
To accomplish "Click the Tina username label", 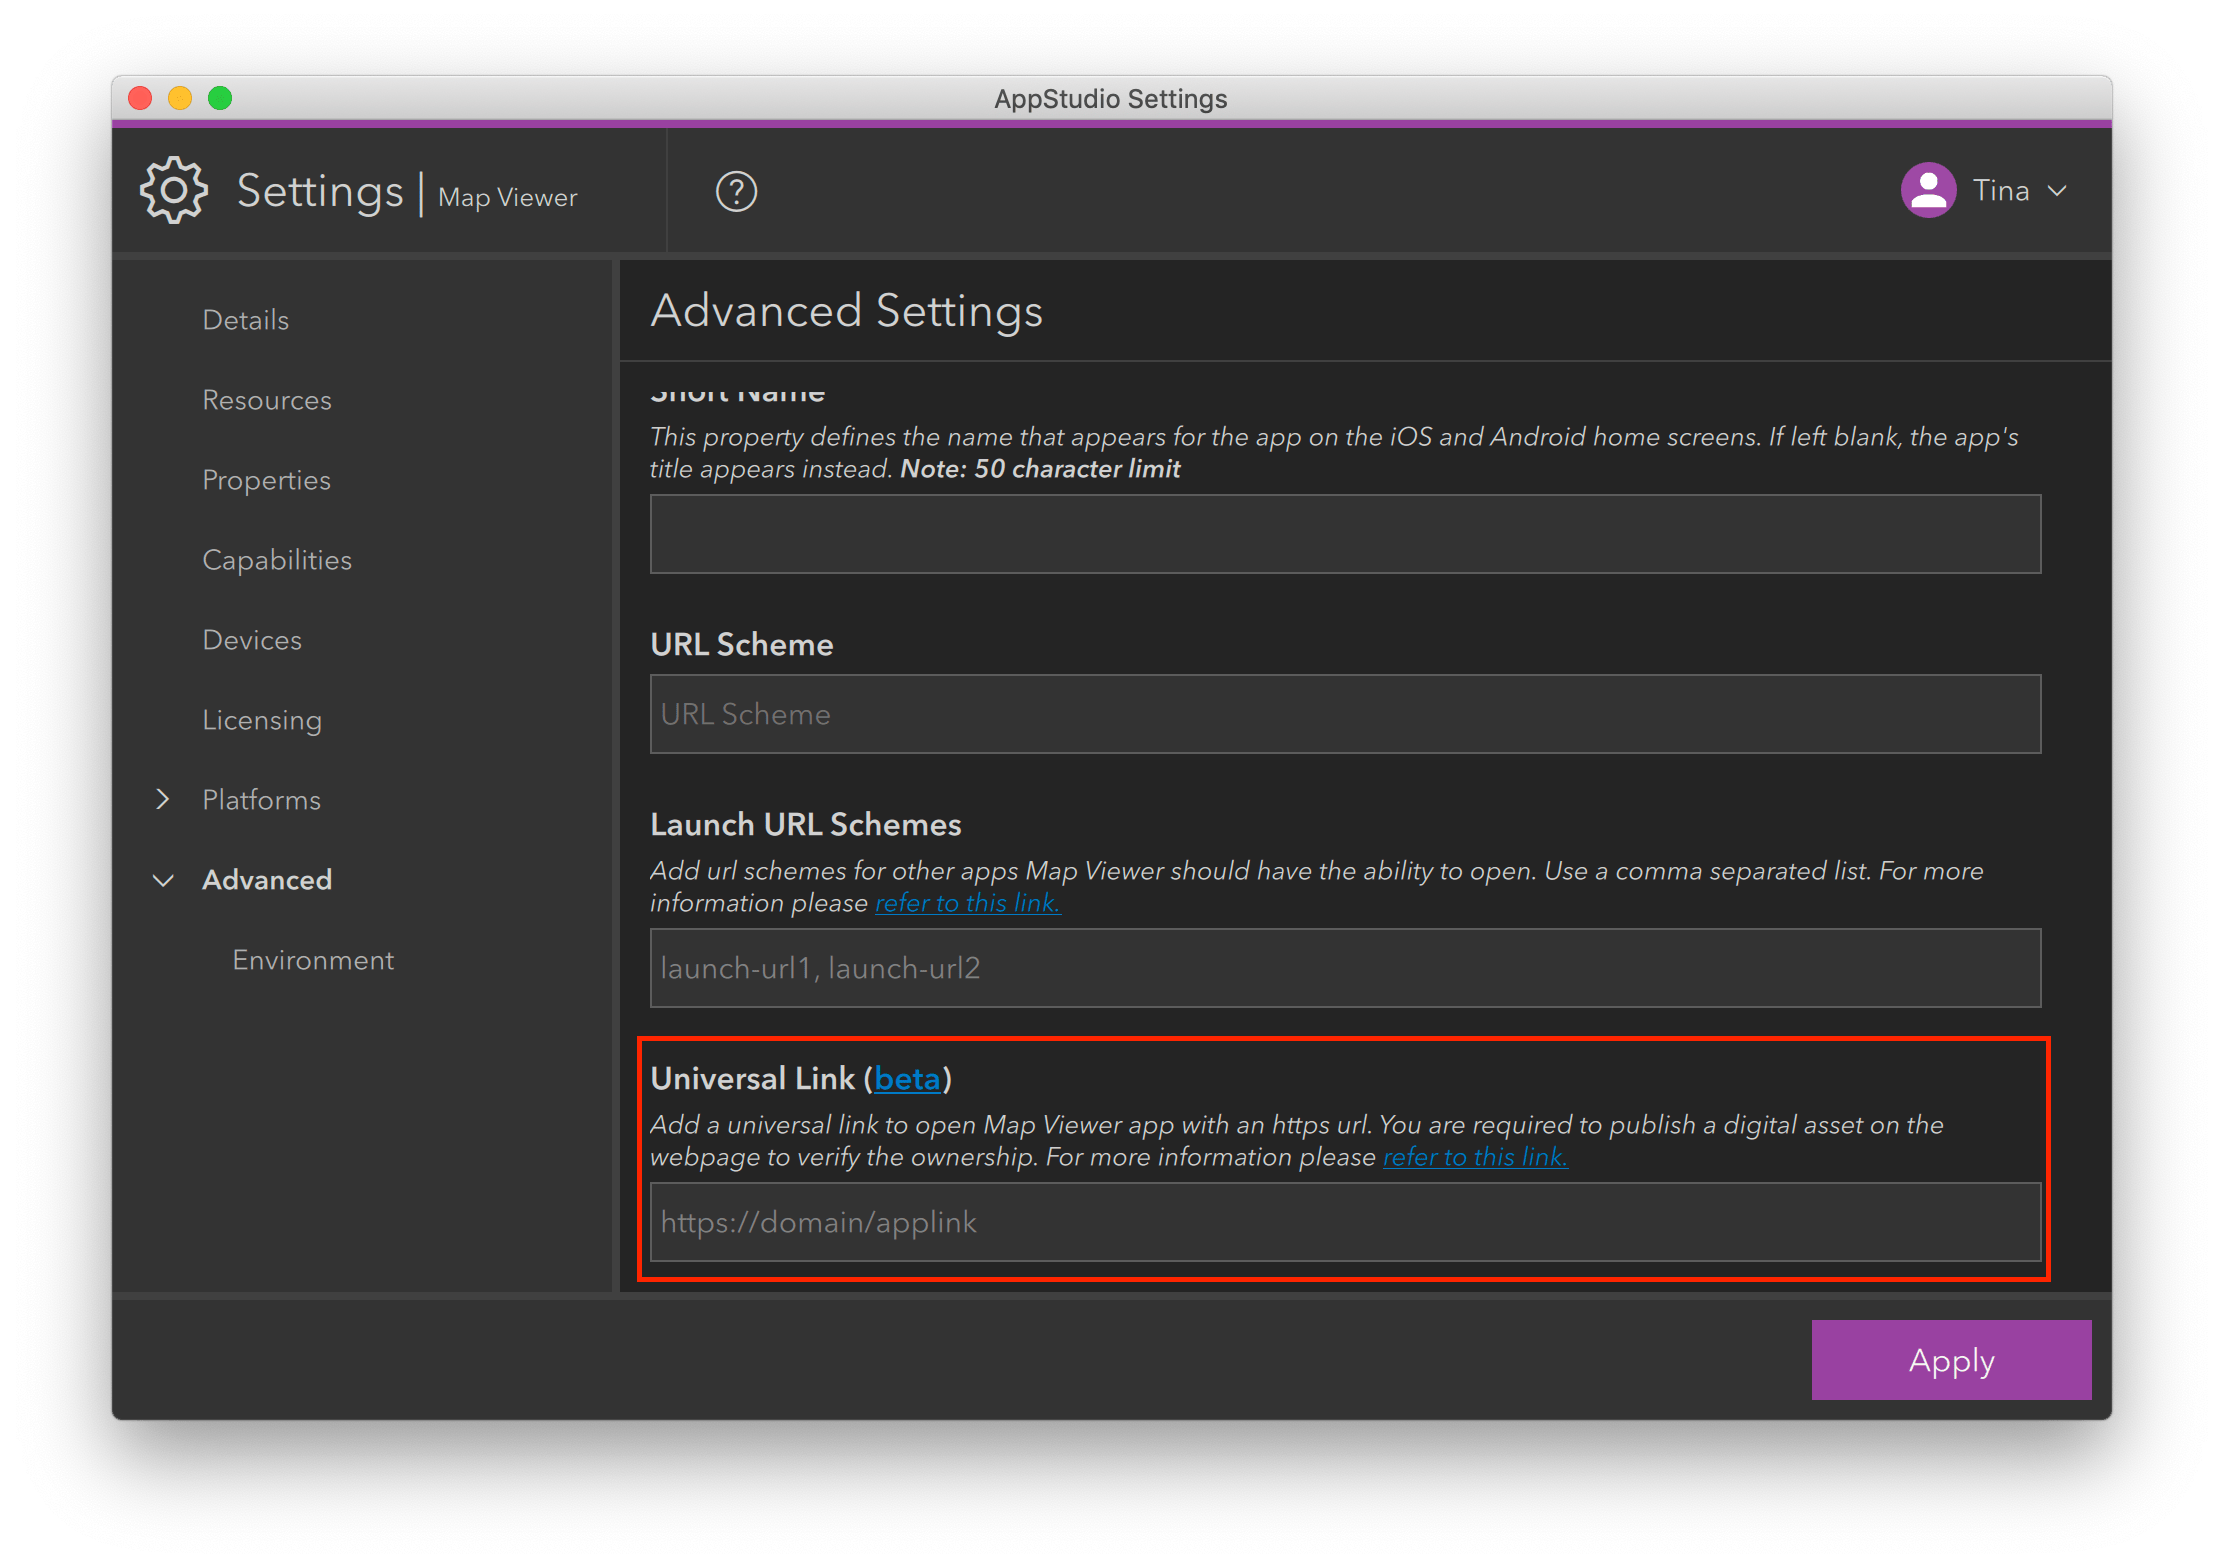I will pos(2001,190).
